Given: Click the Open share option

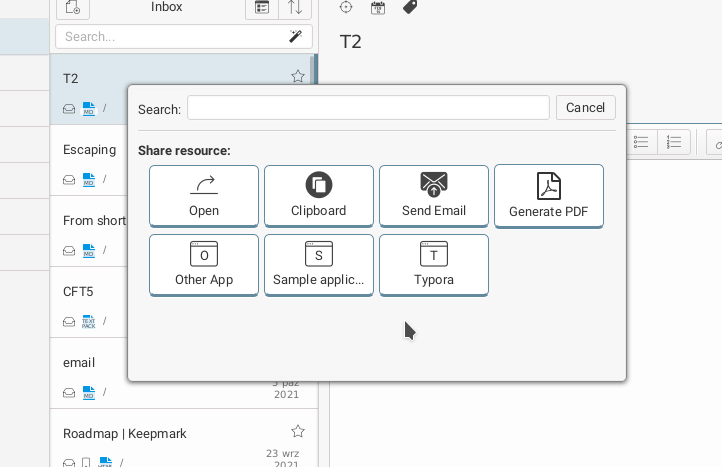Looking at the screenshot, I should [204, 196].
